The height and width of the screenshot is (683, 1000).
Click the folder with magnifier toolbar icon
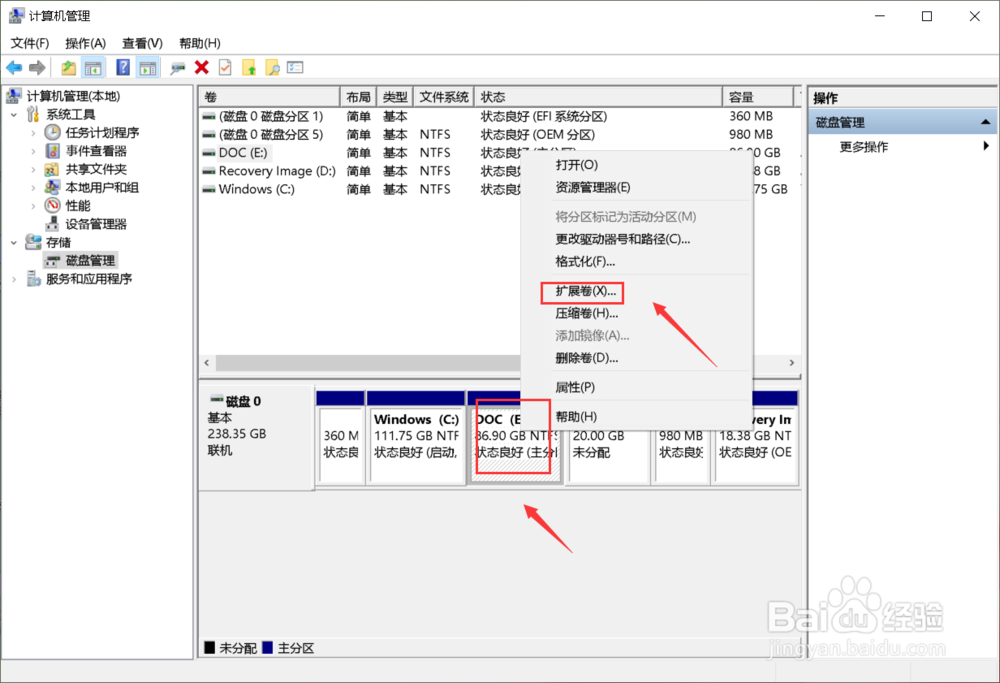coord(272,68)
